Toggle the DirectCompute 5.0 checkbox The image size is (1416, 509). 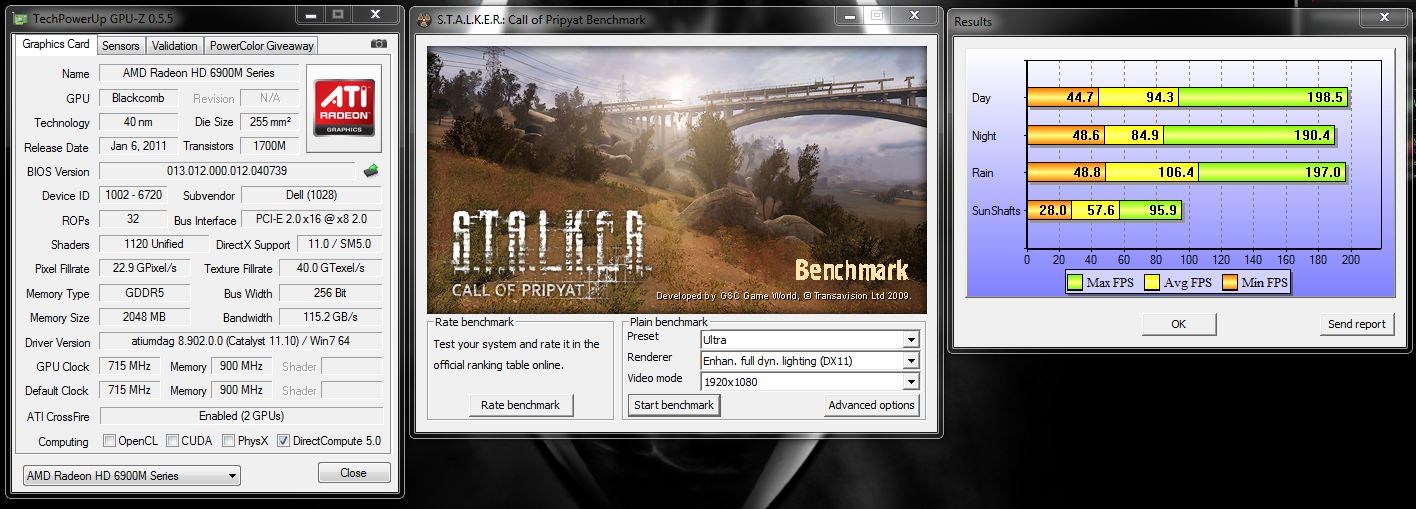(283, 440)
